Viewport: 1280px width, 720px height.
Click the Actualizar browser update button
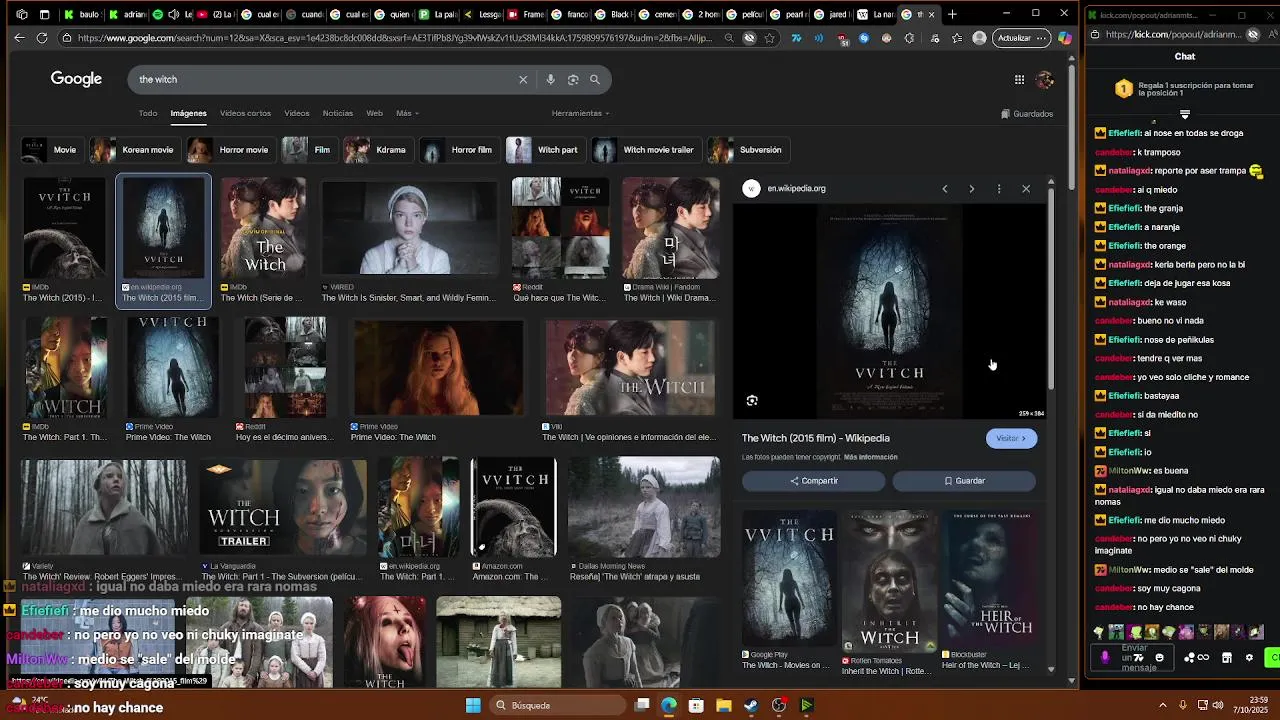pyautogui.click(x=1020, y=38)
